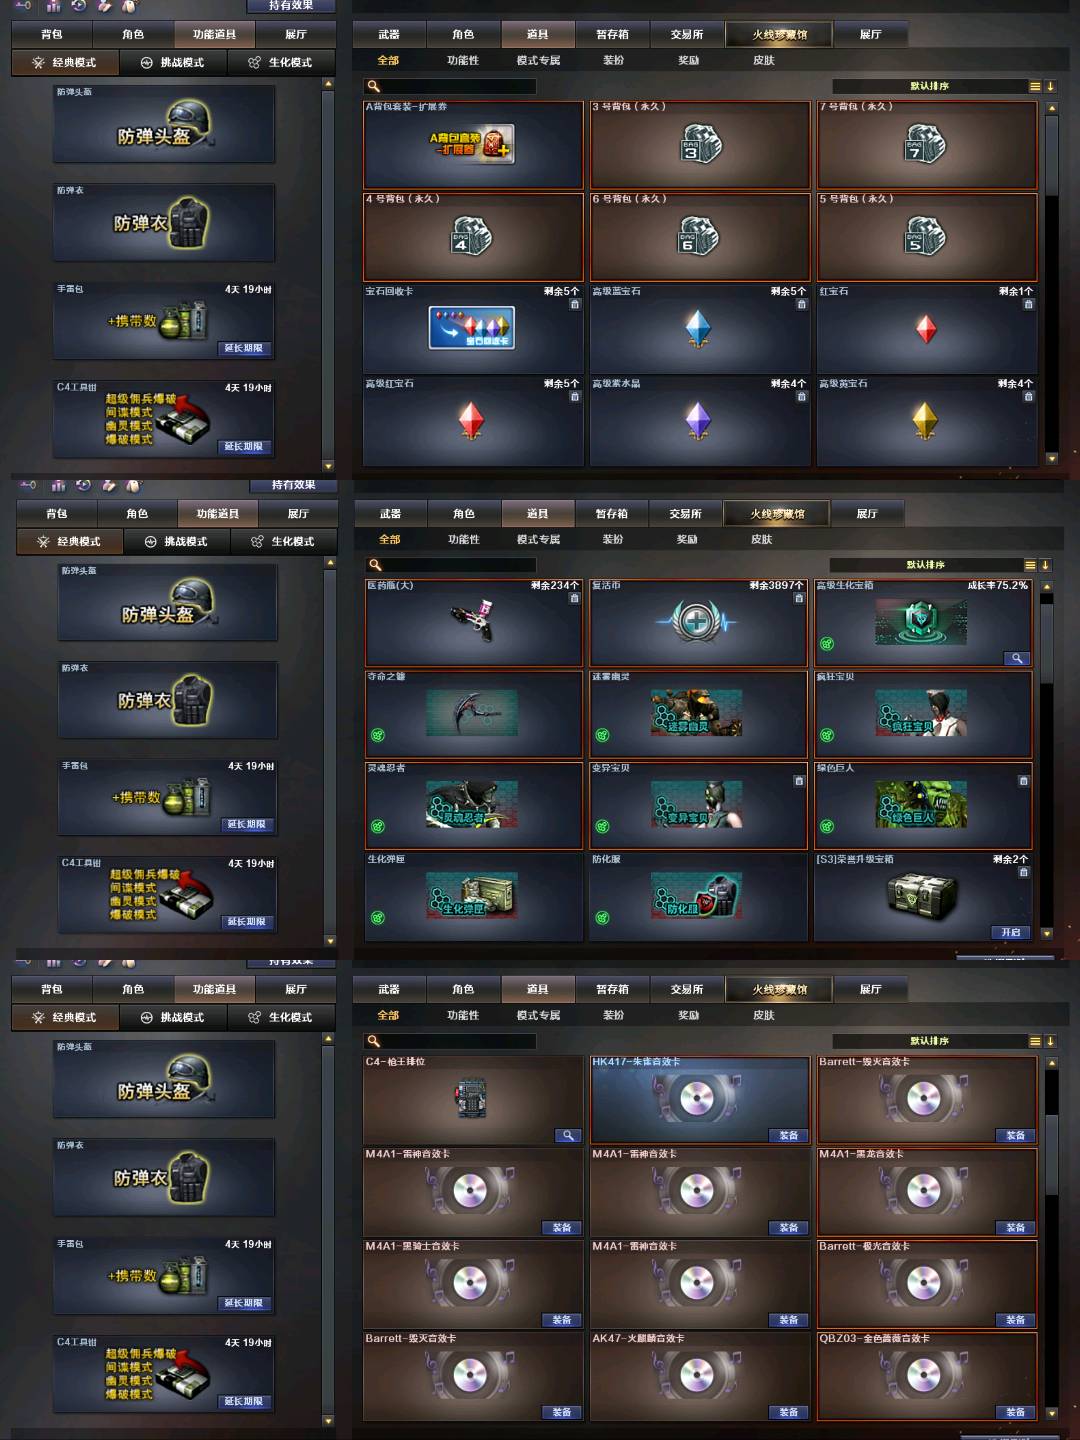Inspect 高级生化宝箱 via its magnifier icon
Image resolution: width=1080 pixels, height=1440 pixels.
click(x=1016, y=658)
